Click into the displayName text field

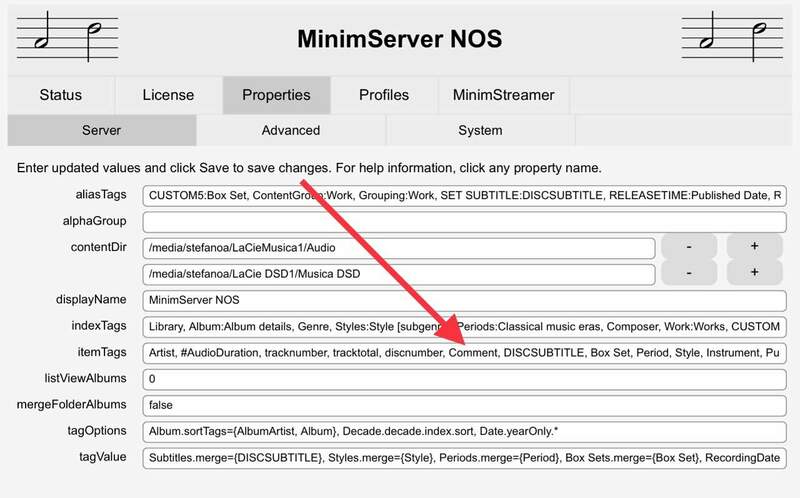pyautogui.click(x=465, y=300)
